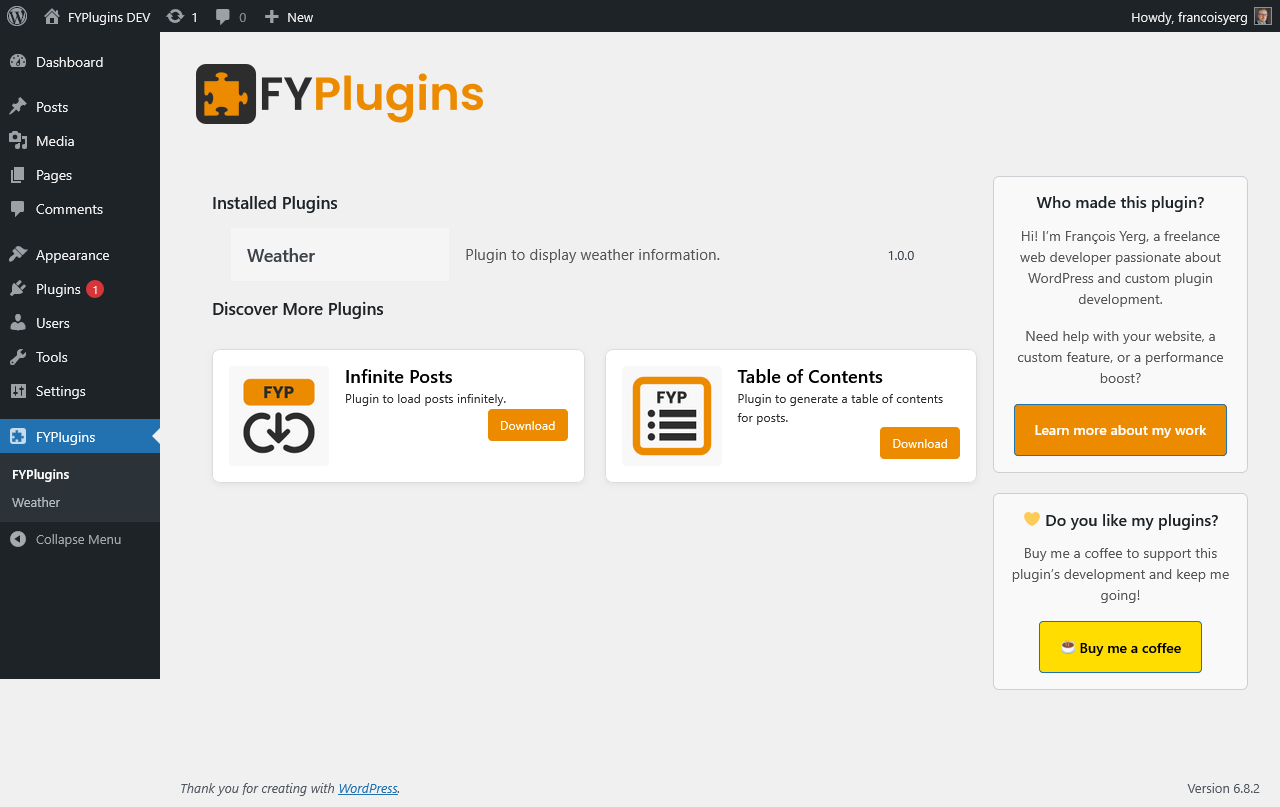Open Tools via the wrench icon

tap(19, 357)
